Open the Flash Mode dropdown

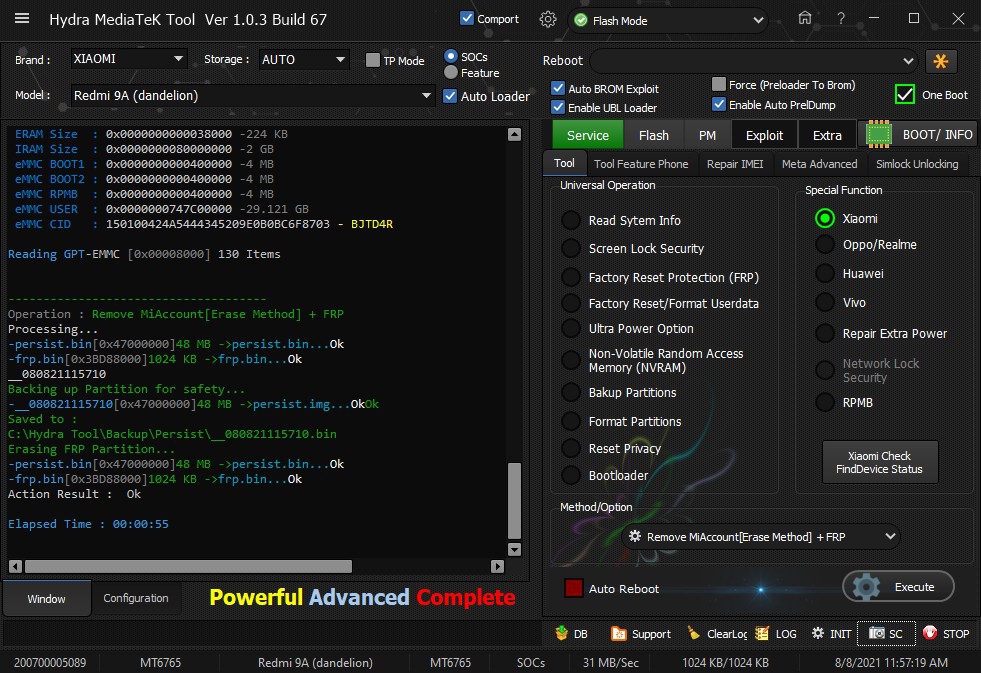click(x=668, y=21)
